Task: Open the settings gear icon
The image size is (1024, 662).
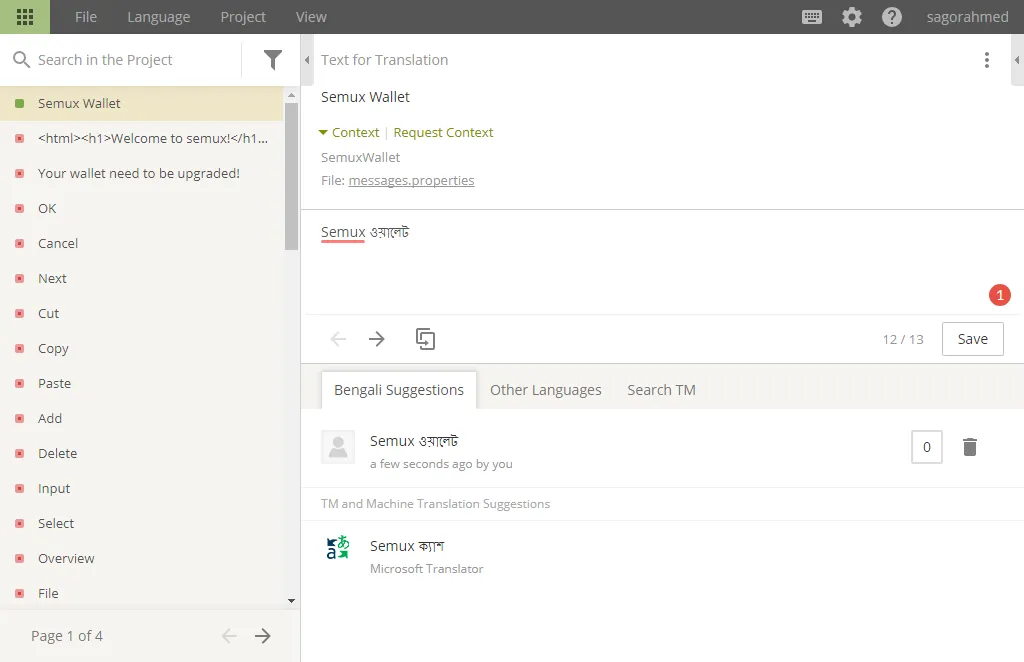Action: tap(852, 17)
